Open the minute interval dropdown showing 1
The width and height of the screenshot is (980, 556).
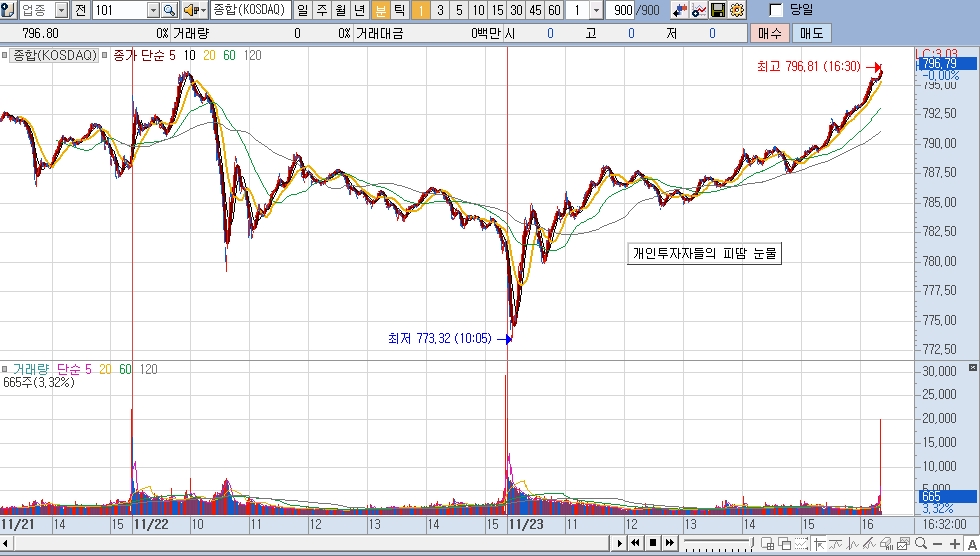[596, 10]
